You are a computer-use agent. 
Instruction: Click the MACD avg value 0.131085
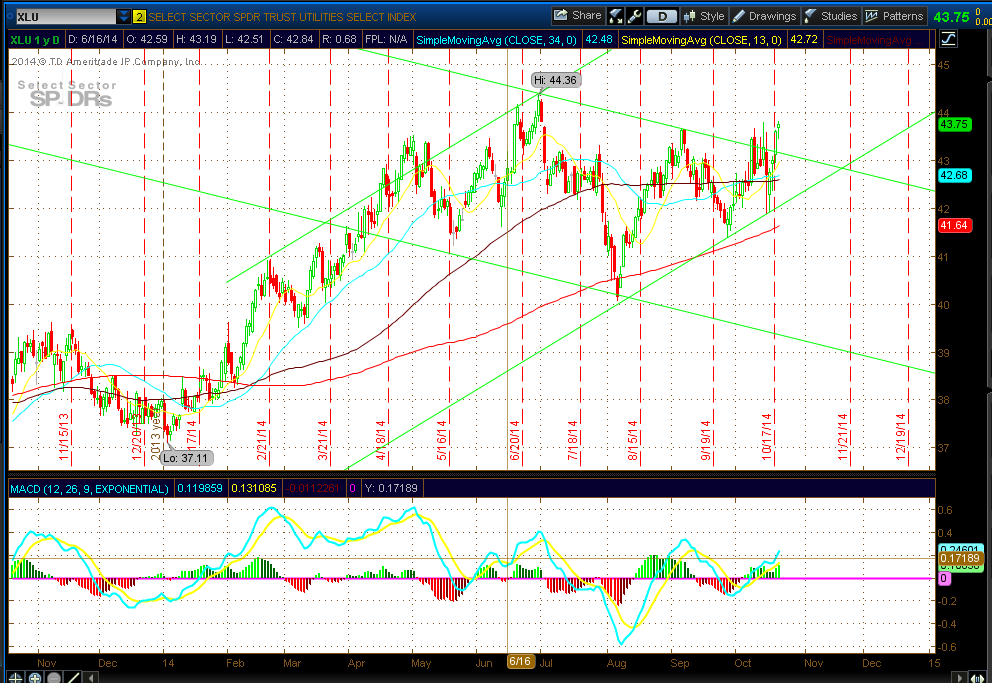pyautogui.click(x=254, y=489)
